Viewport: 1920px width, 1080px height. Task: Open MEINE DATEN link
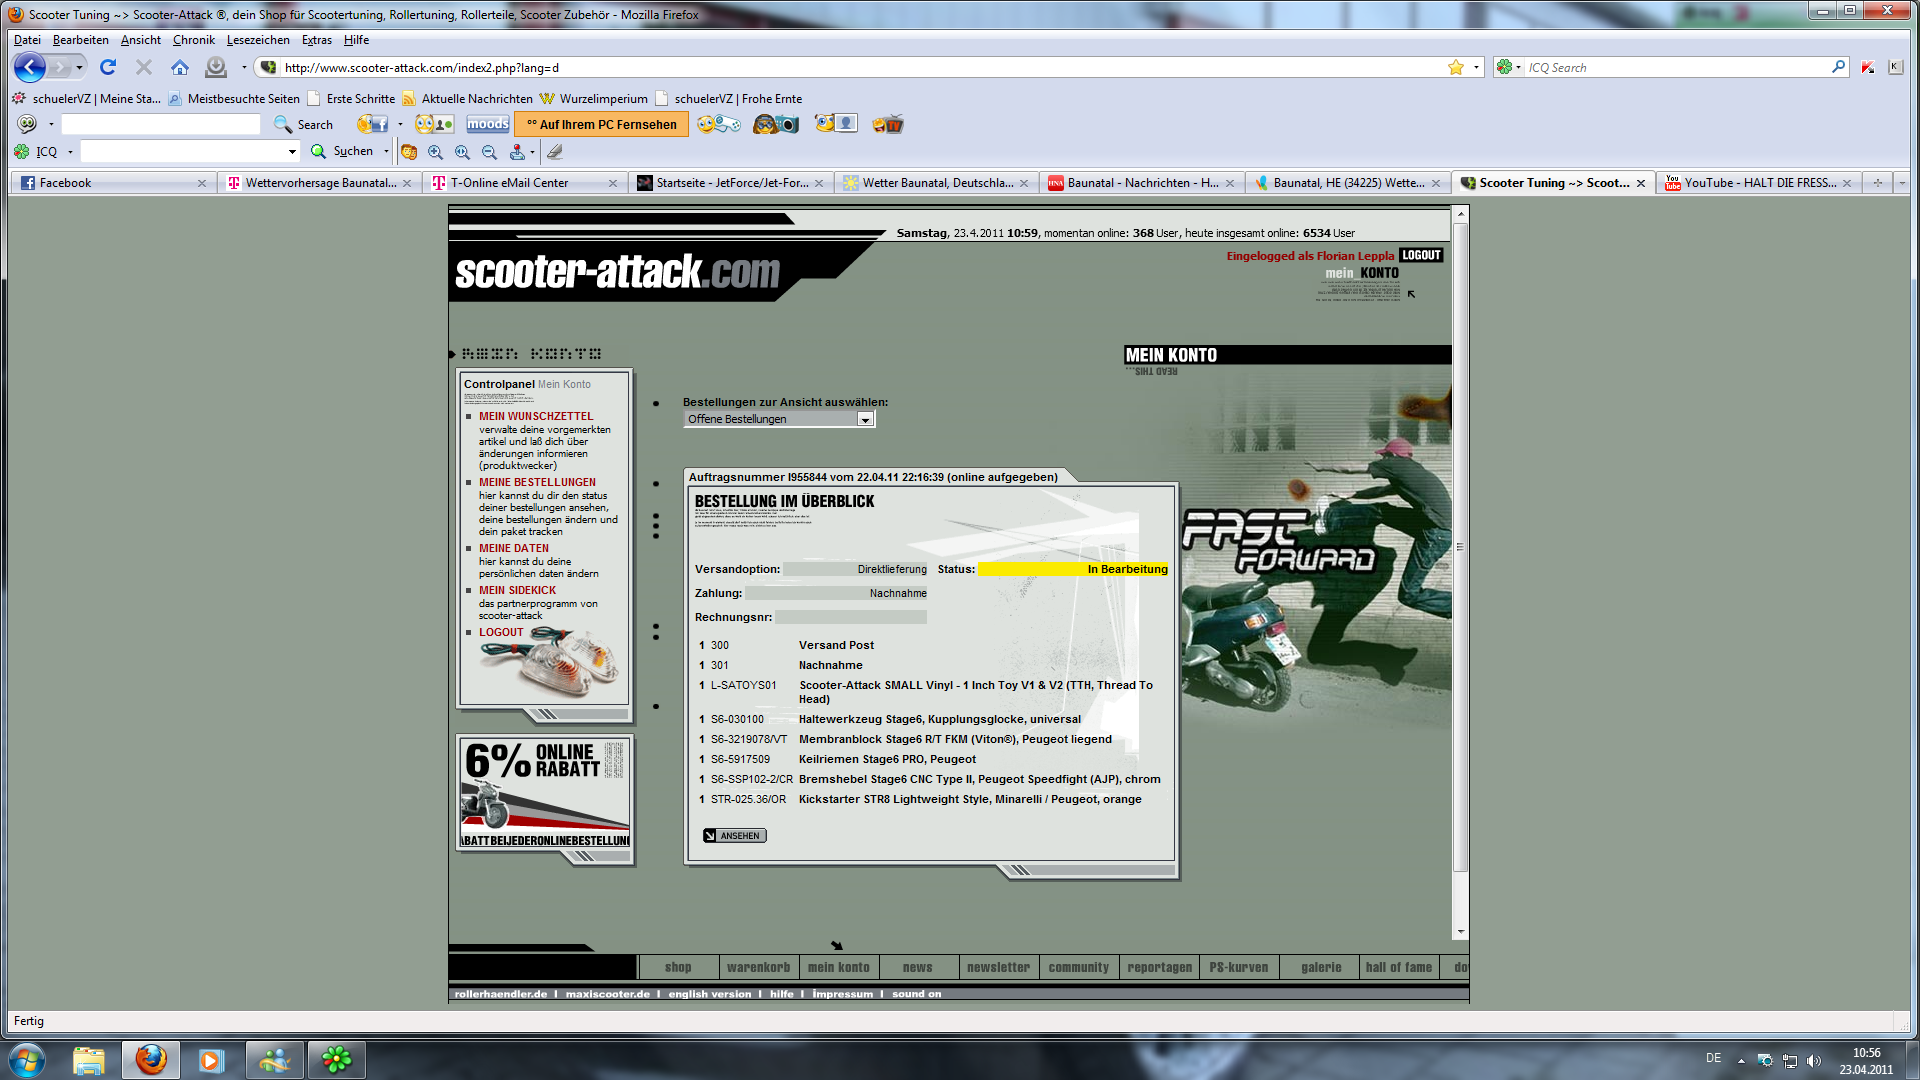514,548
